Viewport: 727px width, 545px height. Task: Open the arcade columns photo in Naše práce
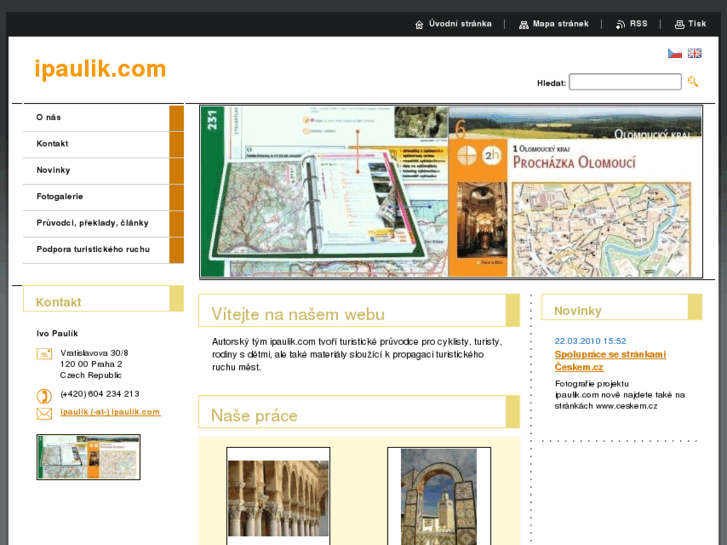pyautogui.click(x=278, y=496)
